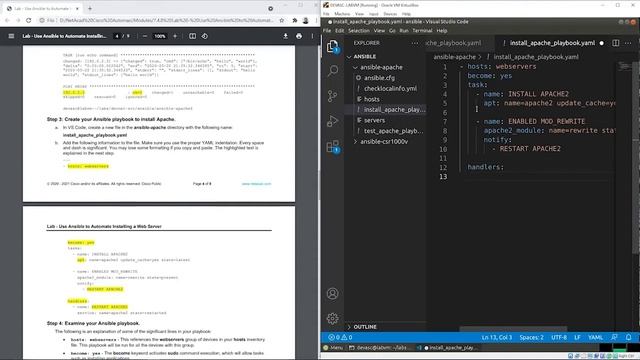Open a new Chrome tab
640x360 pixels.
click(90, 8)
